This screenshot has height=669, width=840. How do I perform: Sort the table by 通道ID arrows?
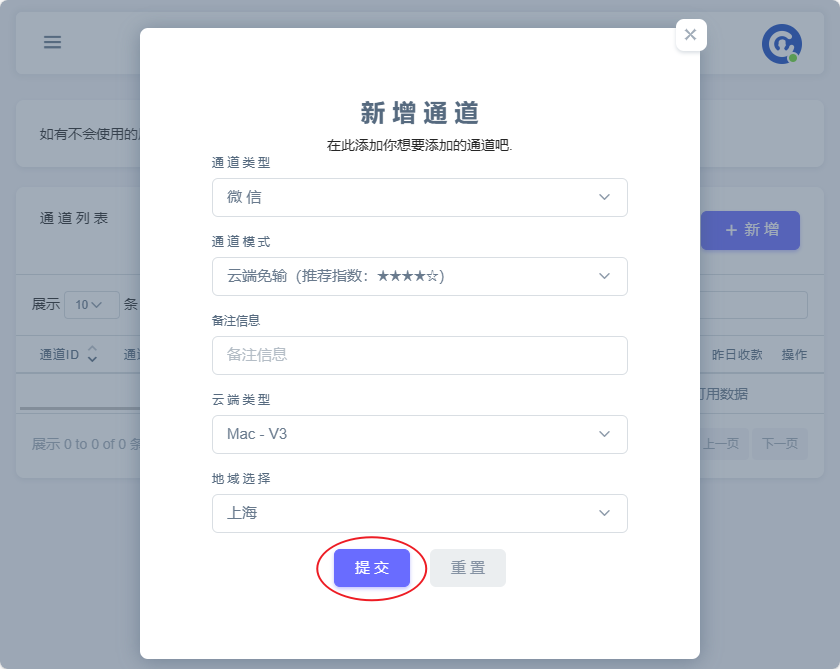92,354
